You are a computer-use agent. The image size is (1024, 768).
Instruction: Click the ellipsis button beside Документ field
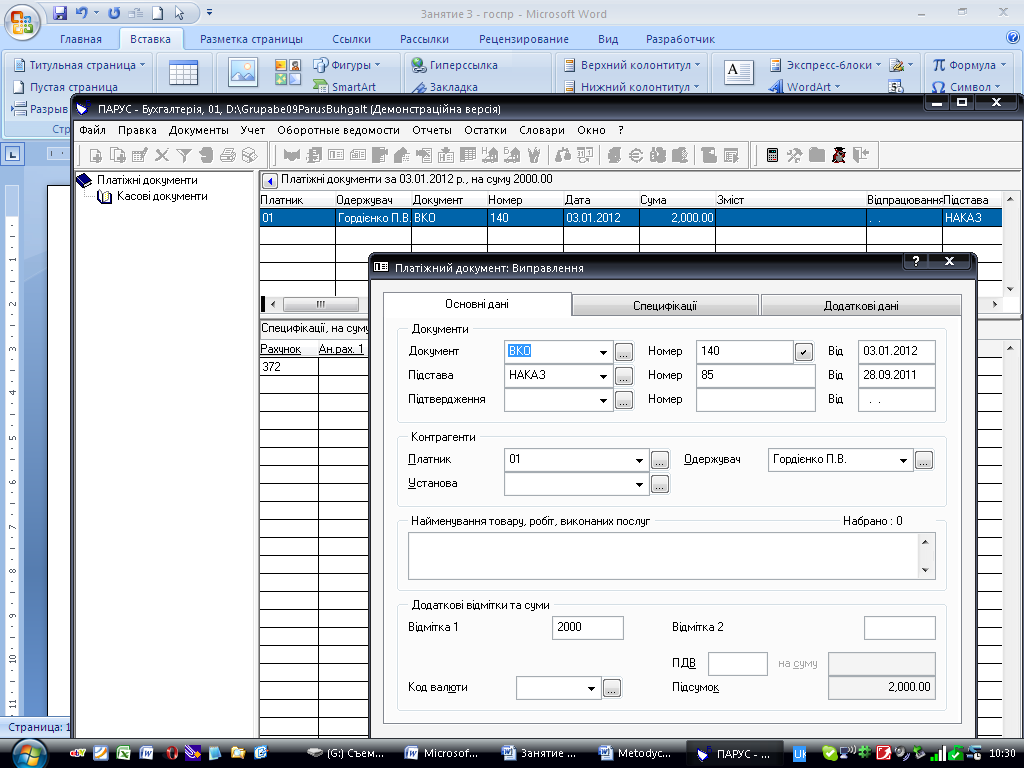[x=624, y=353]
